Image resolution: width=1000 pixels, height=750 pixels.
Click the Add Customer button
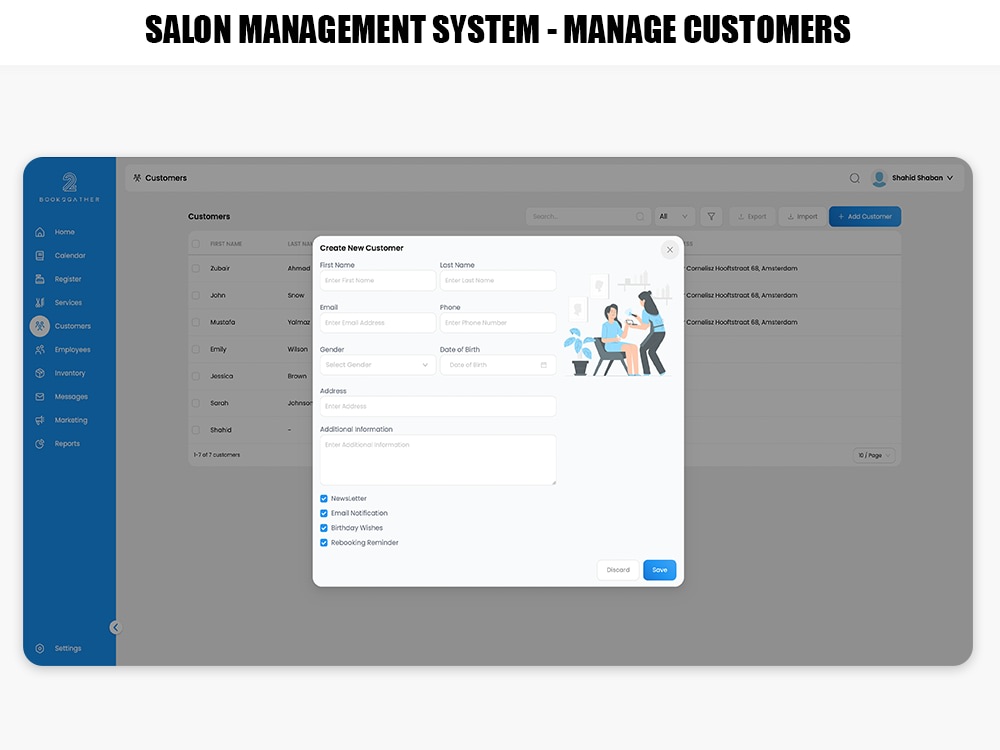[x=865, y=217]
